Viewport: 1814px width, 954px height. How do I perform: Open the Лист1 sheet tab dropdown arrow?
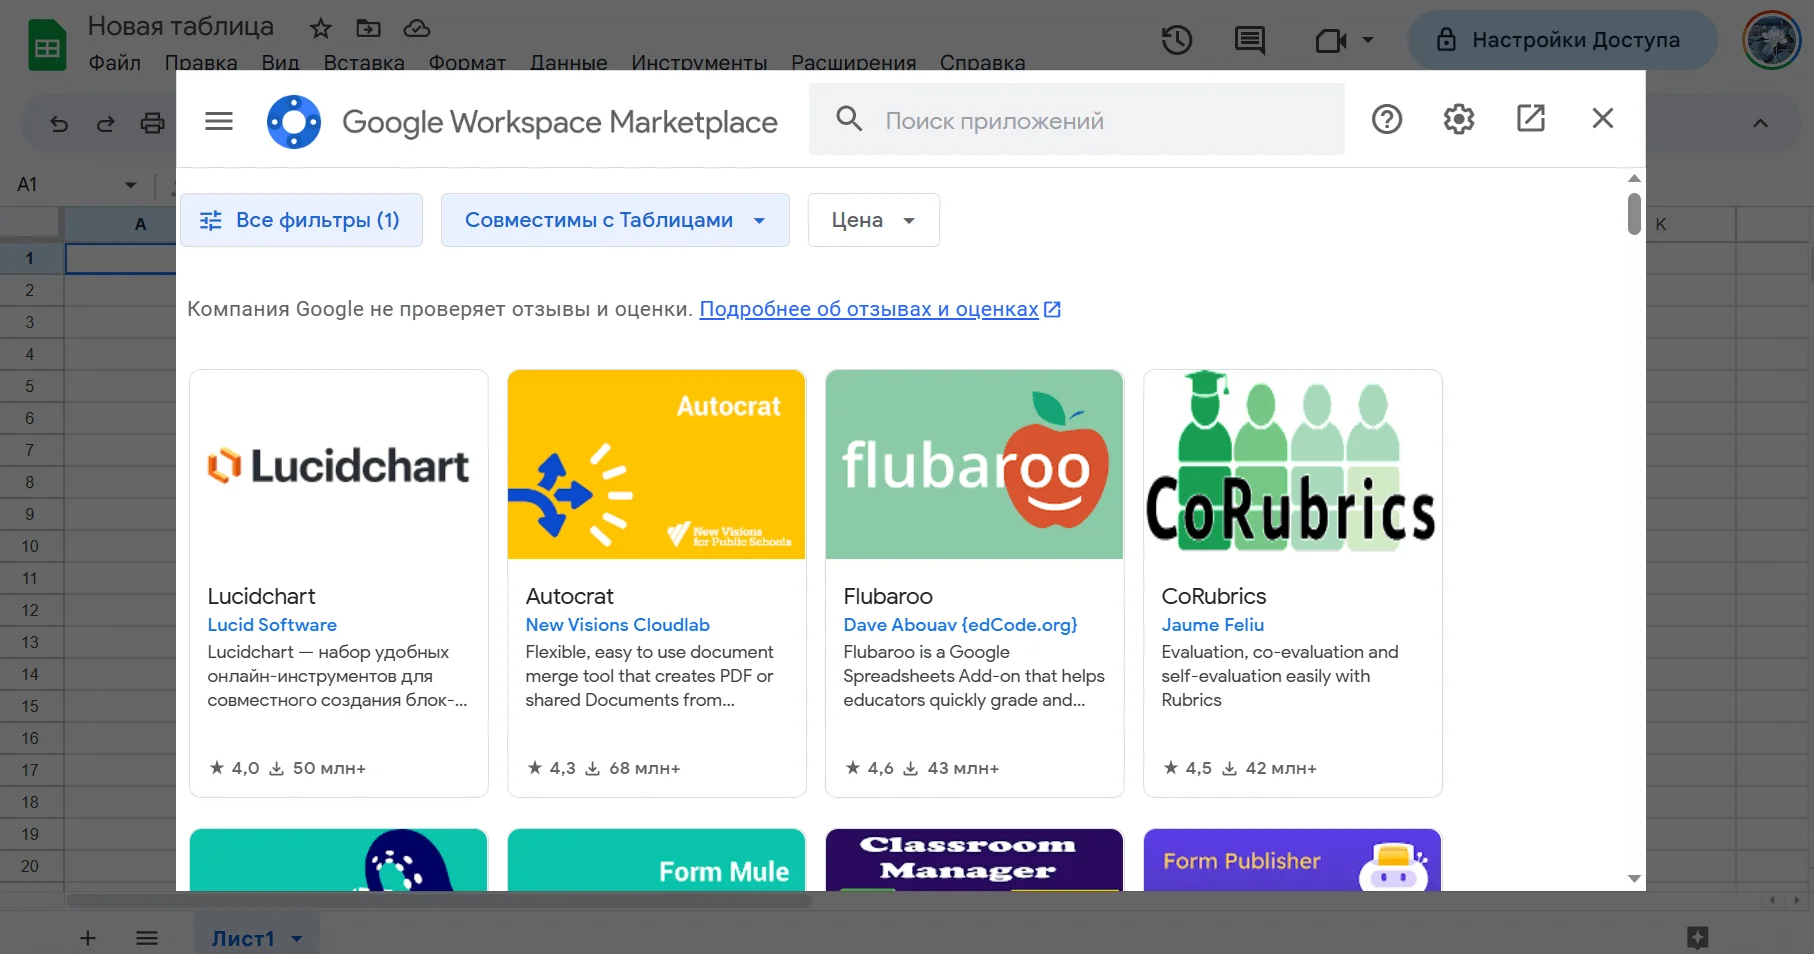click(297, 939)
